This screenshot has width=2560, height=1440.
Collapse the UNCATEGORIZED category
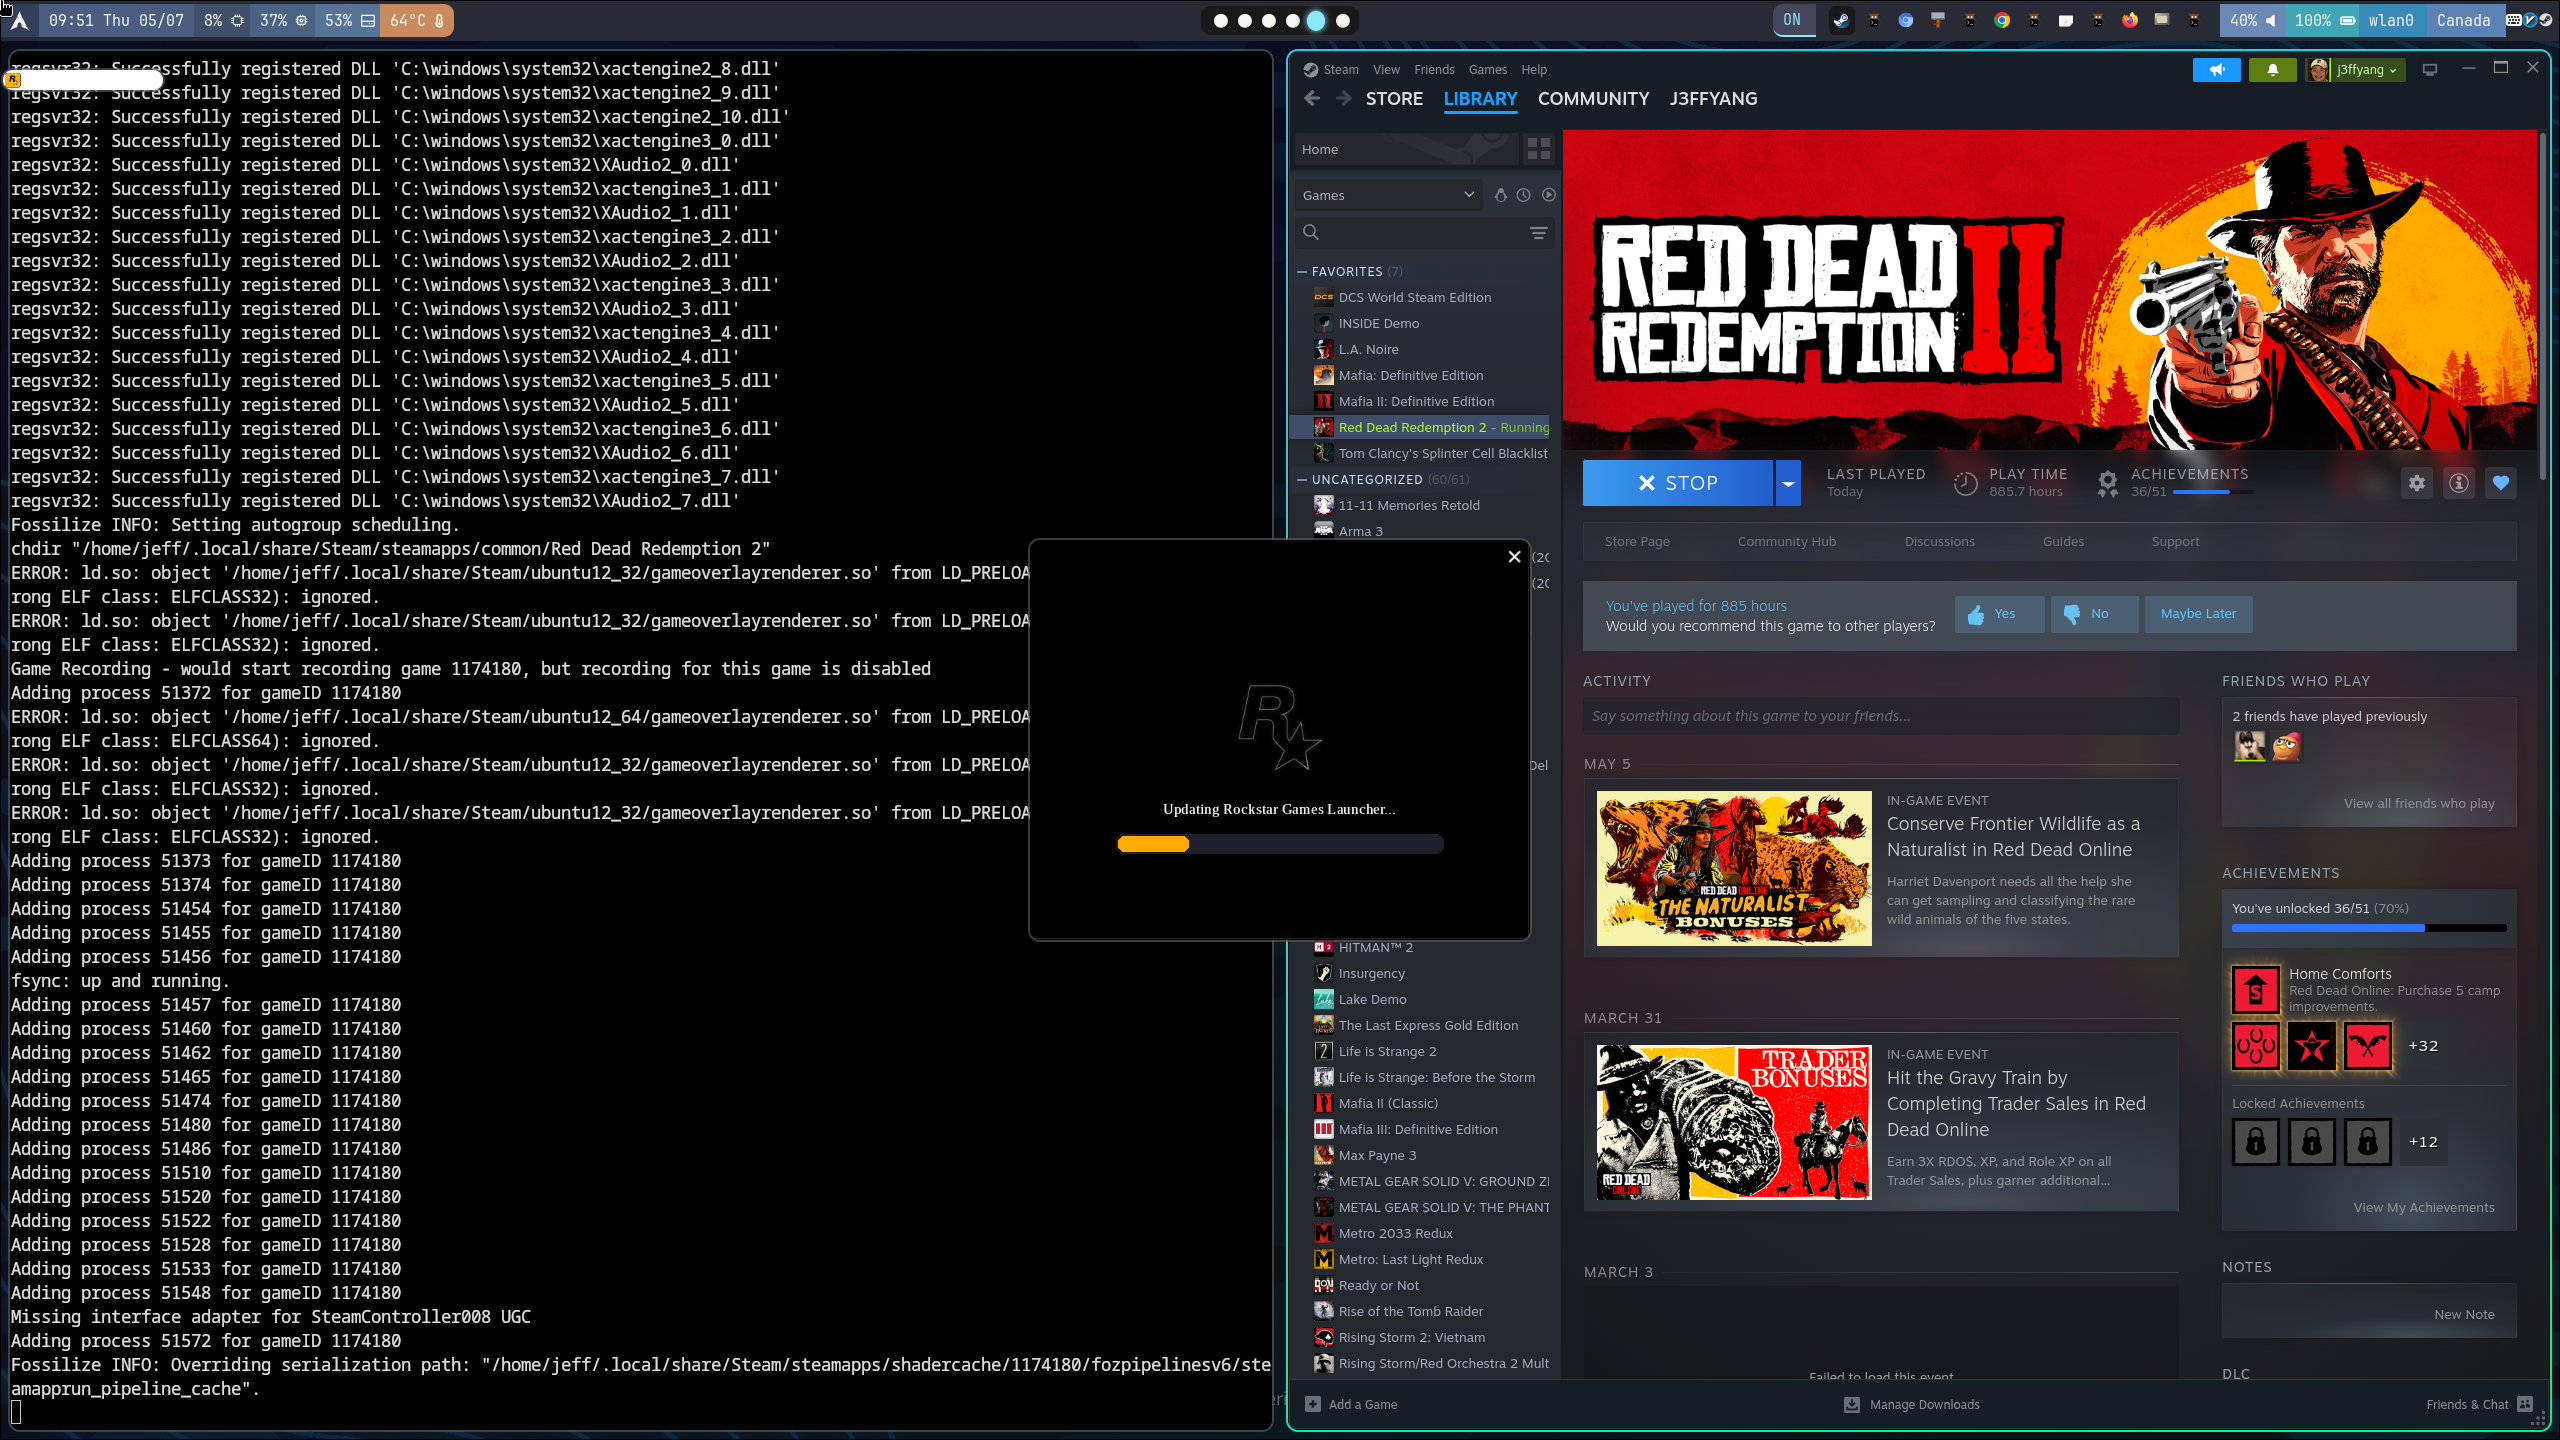(x=1302, y=479)
